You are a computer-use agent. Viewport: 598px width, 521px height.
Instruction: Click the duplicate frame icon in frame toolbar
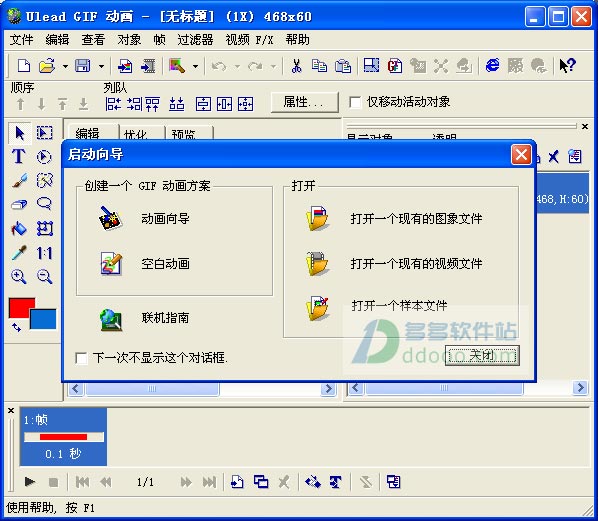point(261,482)
